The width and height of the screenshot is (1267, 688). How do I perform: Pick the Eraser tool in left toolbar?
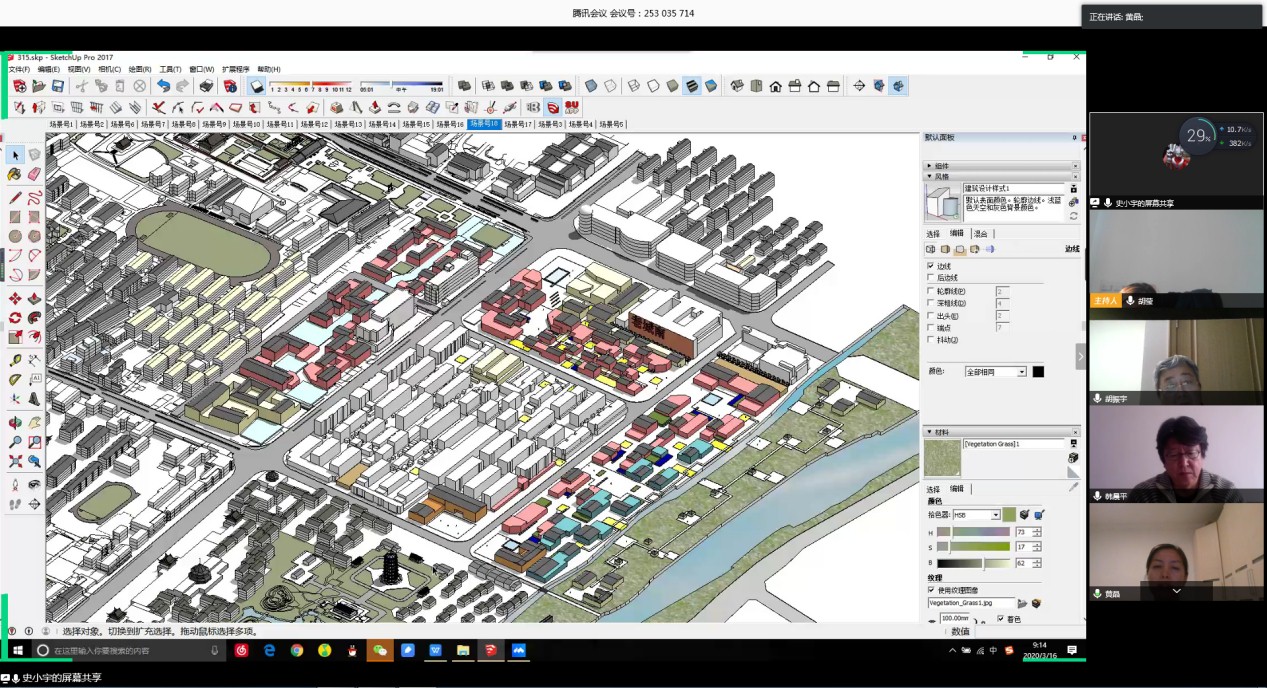[x=34, y=174]
